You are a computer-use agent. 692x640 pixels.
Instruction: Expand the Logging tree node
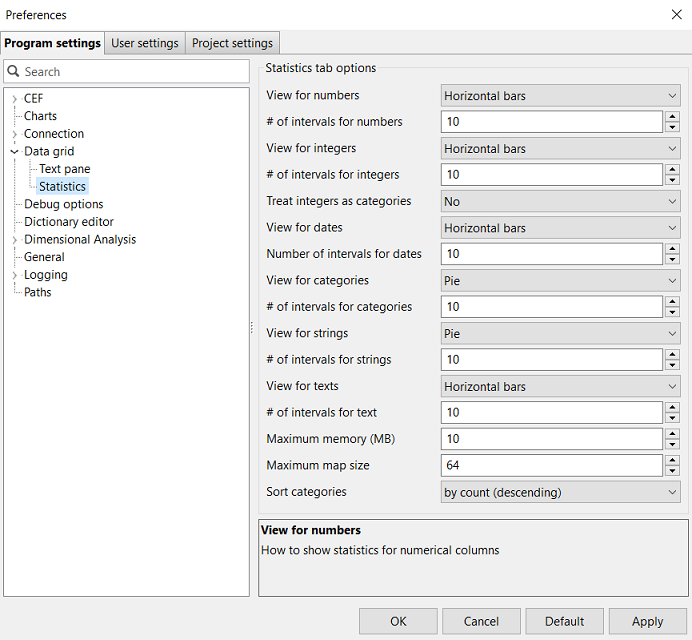[15, 275]
